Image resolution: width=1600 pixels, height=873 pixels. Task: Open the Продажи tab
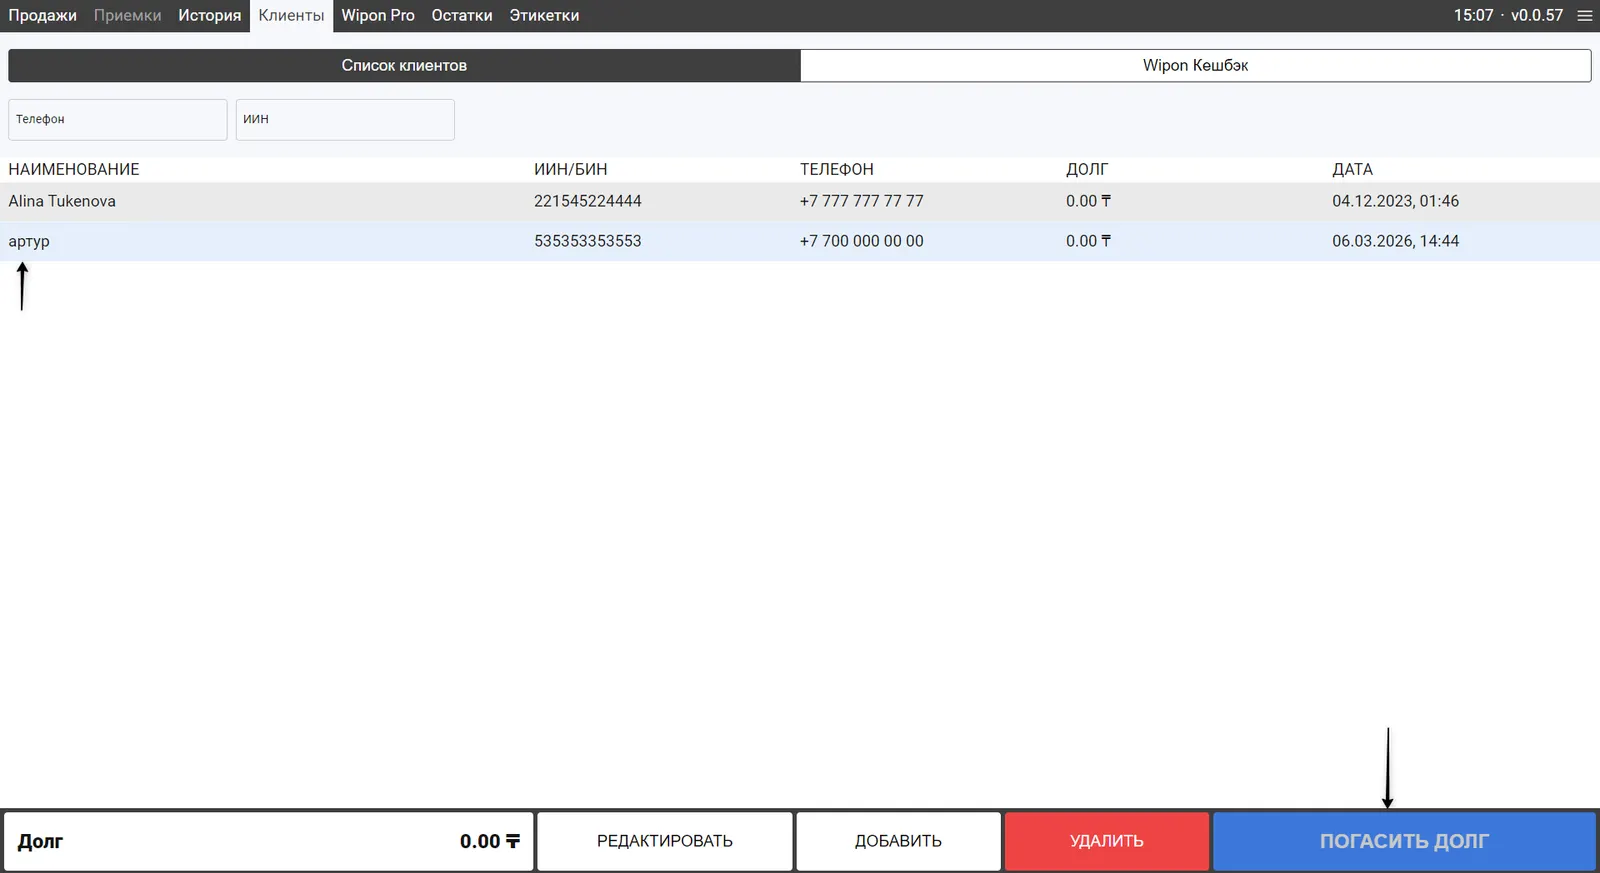[42, 16]
